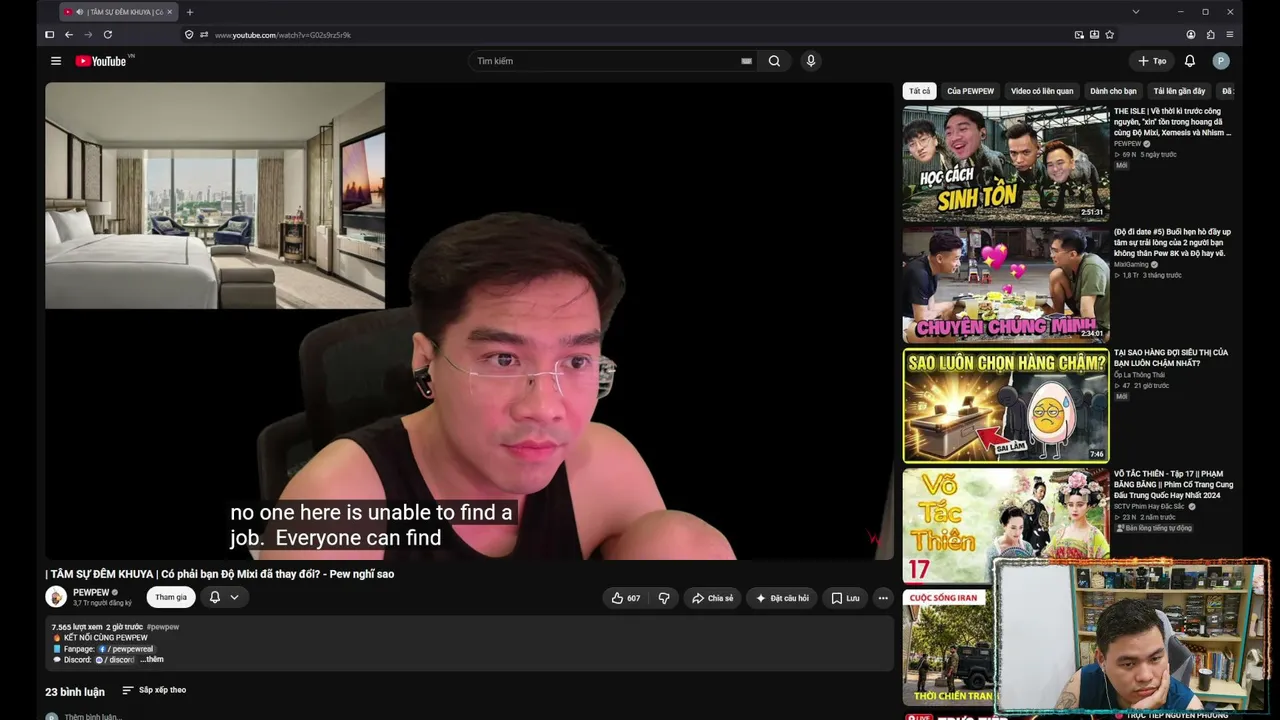View site security shield information
Viewport: 1280px width, 720px height.
pos(189,34)
